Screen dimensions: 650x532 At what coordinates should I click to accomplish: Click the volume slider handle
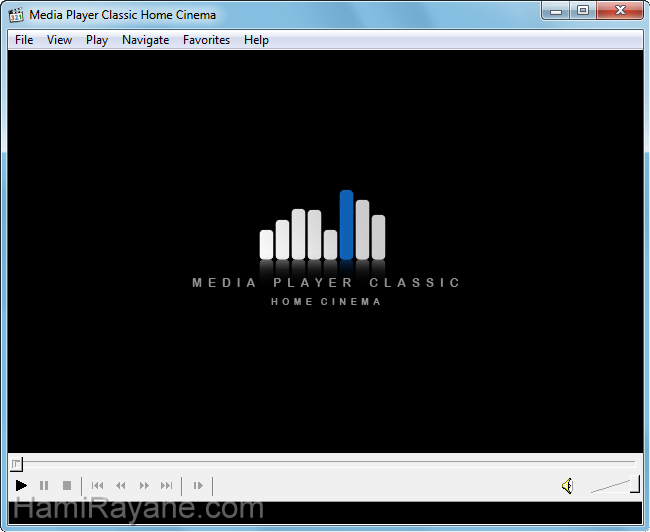[635, 484]
